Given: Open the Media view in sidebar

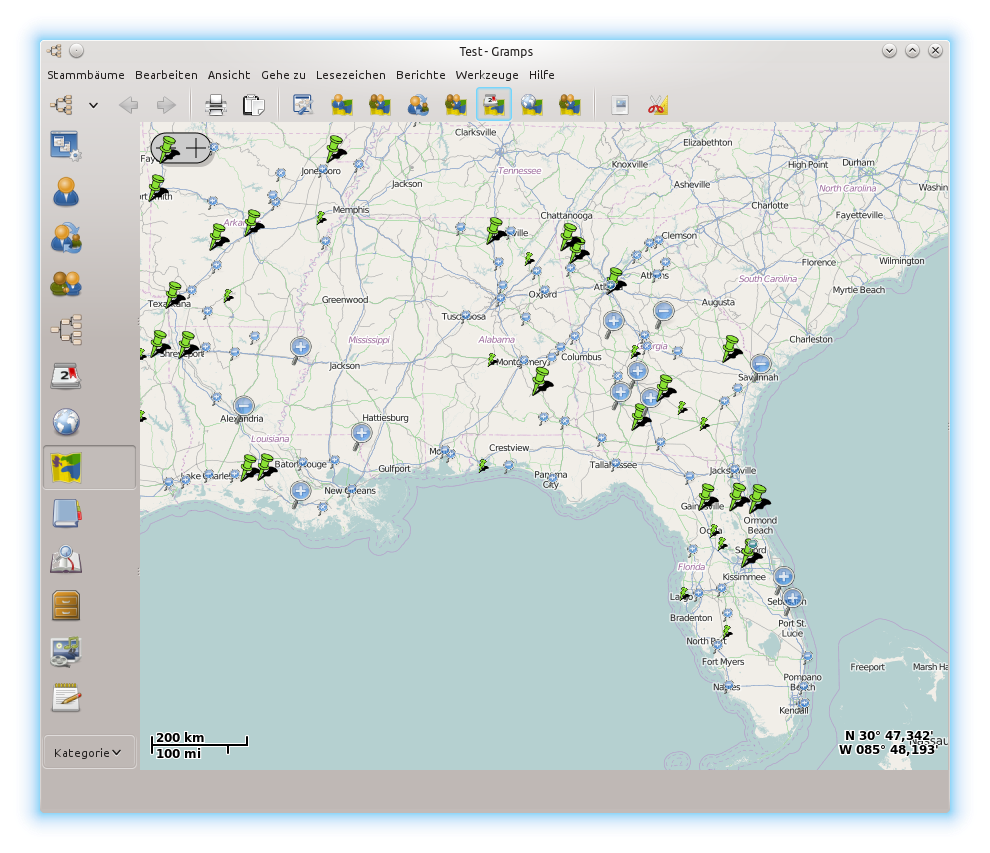Looking at the screenshot, I should [66, 651].
